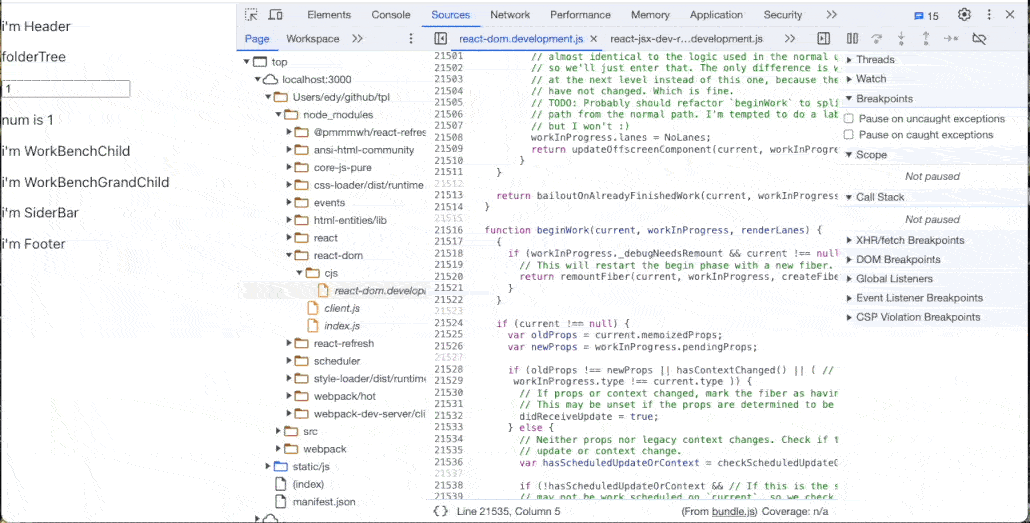The height and width of the screenshot is (523, 1030).
Task: Collapse the node_modules folder
Action: pyautogui.click(x=278, y=115)
